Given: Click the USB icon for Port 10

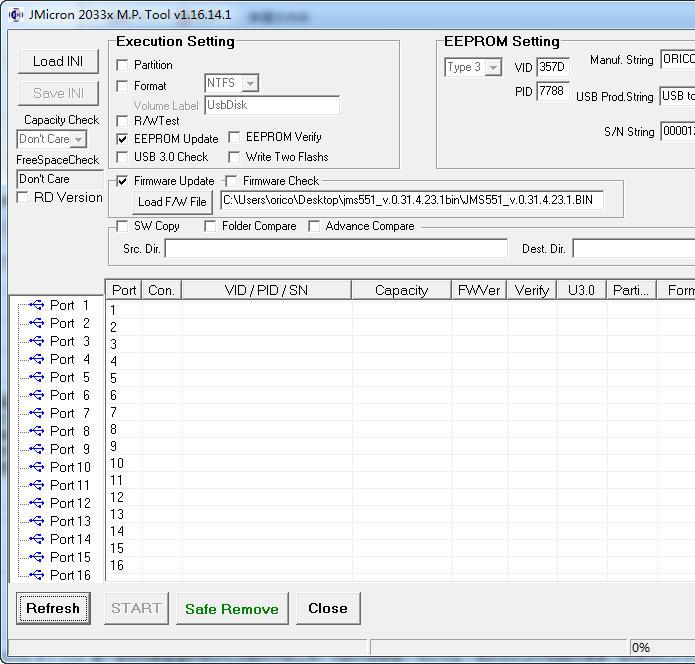Looking at the screenshot, I should pos(37,467).
